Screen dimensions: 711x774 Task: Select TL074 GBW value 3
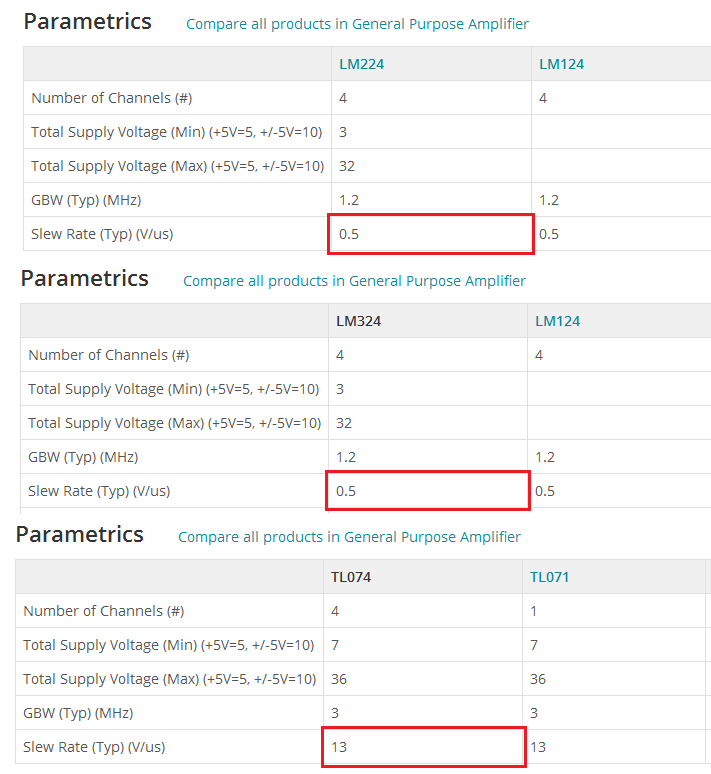point(335,713)
